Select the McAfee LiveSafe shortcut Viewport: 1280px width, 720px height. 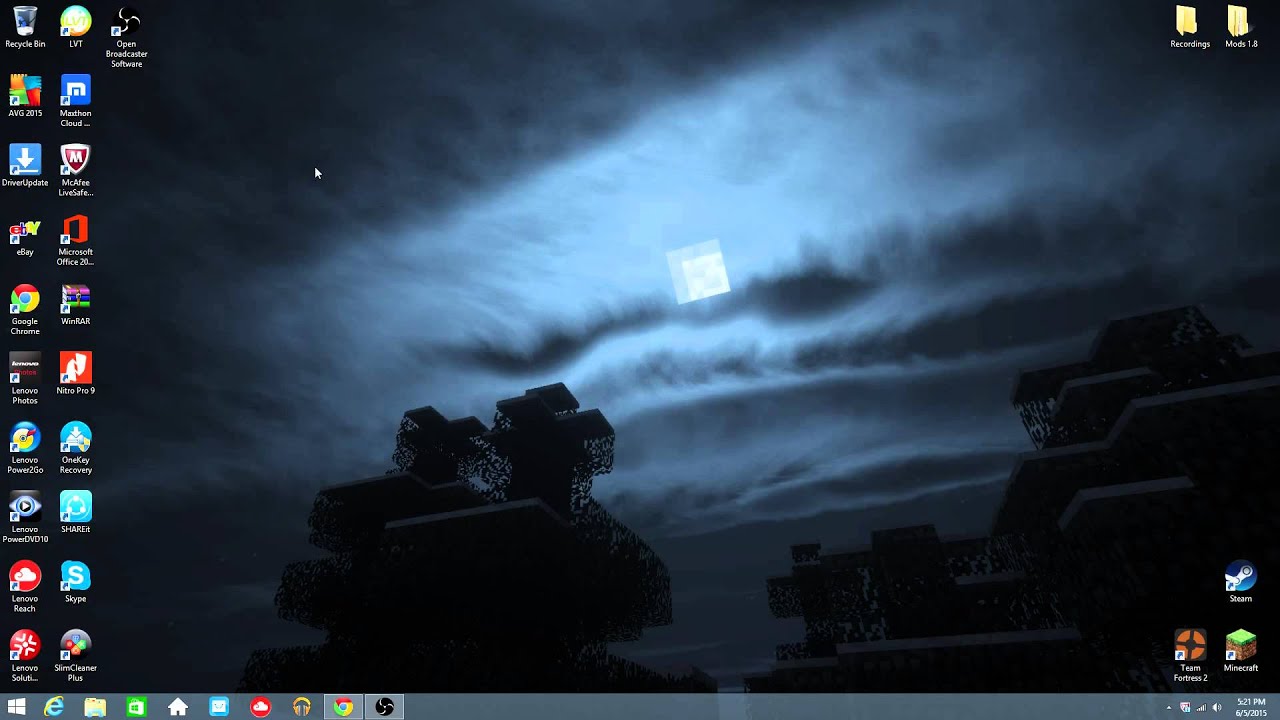click(x=75, y=170)
